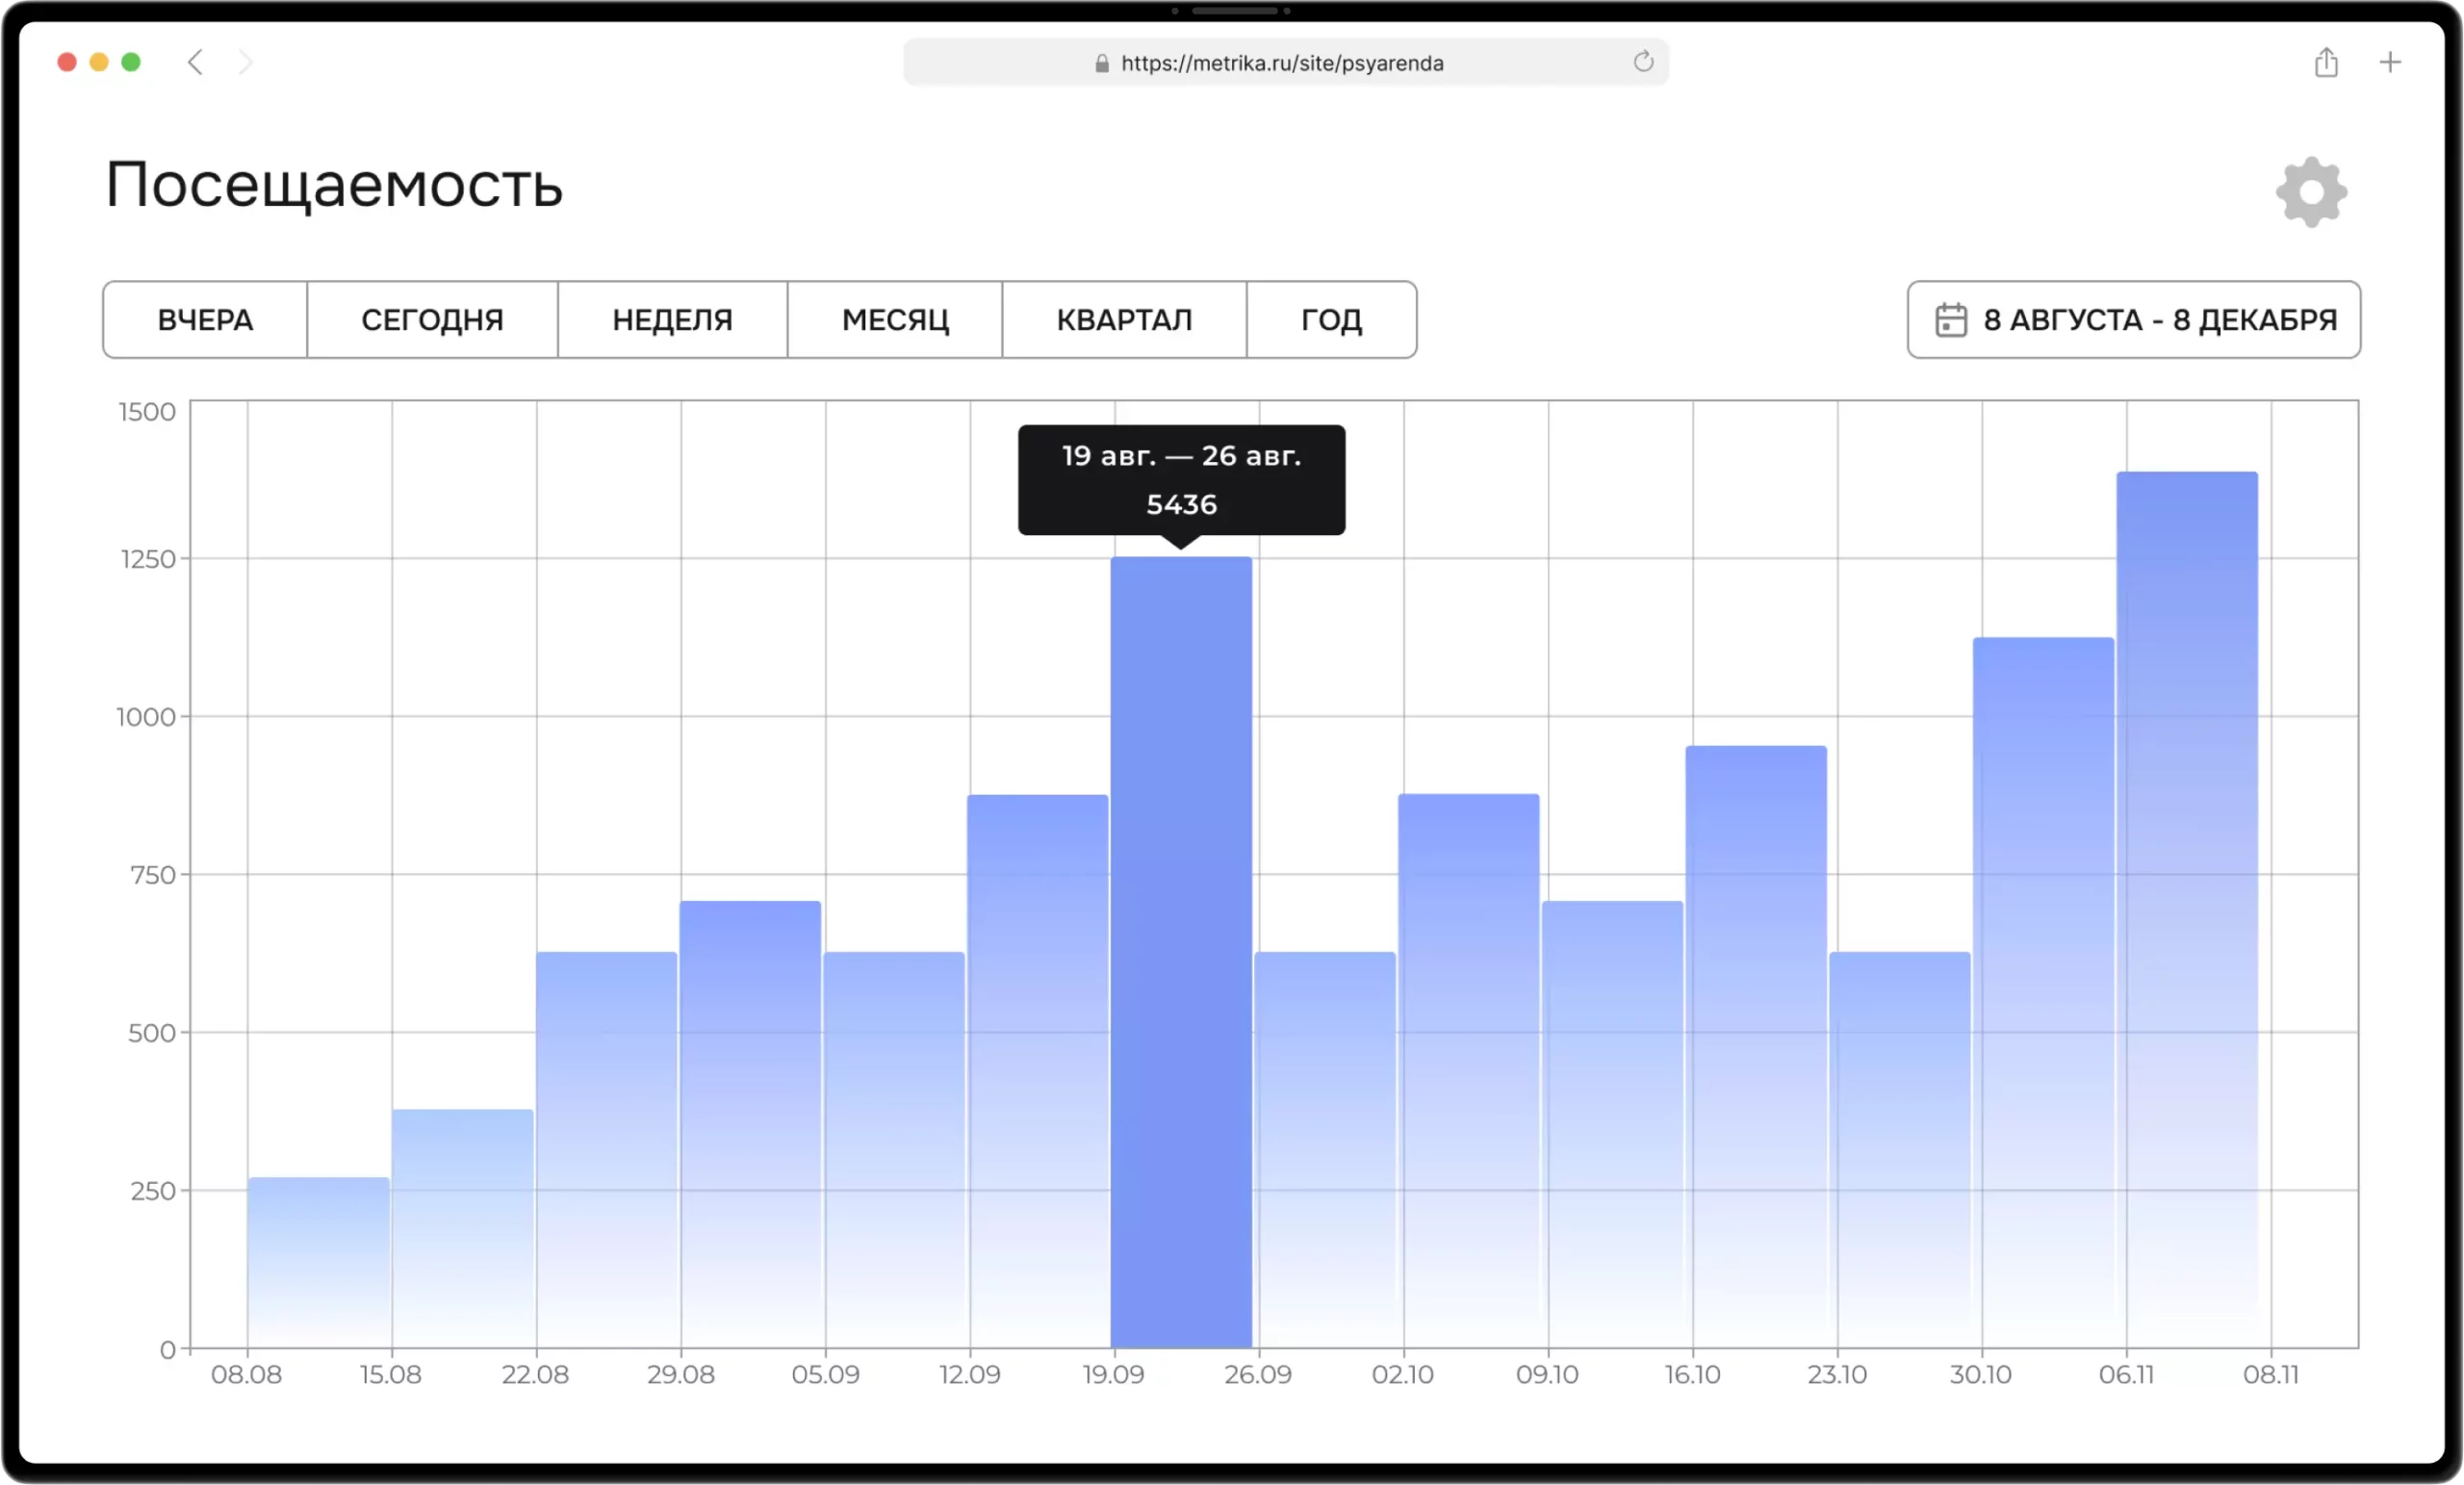Click the address bar URL field
2464x1485 pixels.
(x=1285, y=63)
